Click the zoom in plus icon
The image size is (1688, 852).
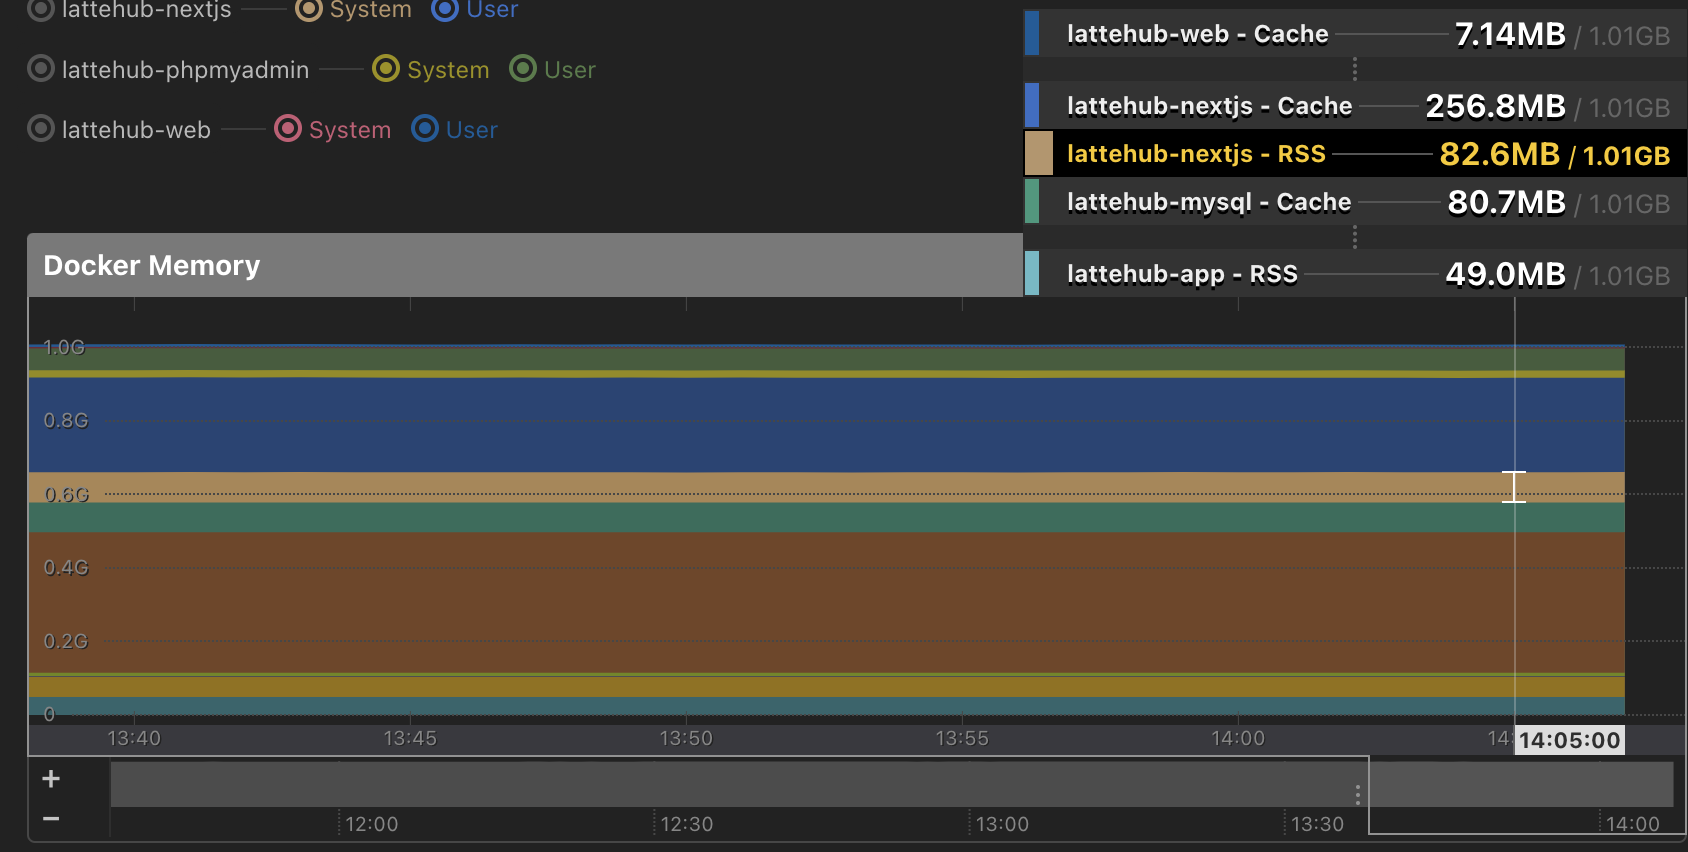pos(51,779)
